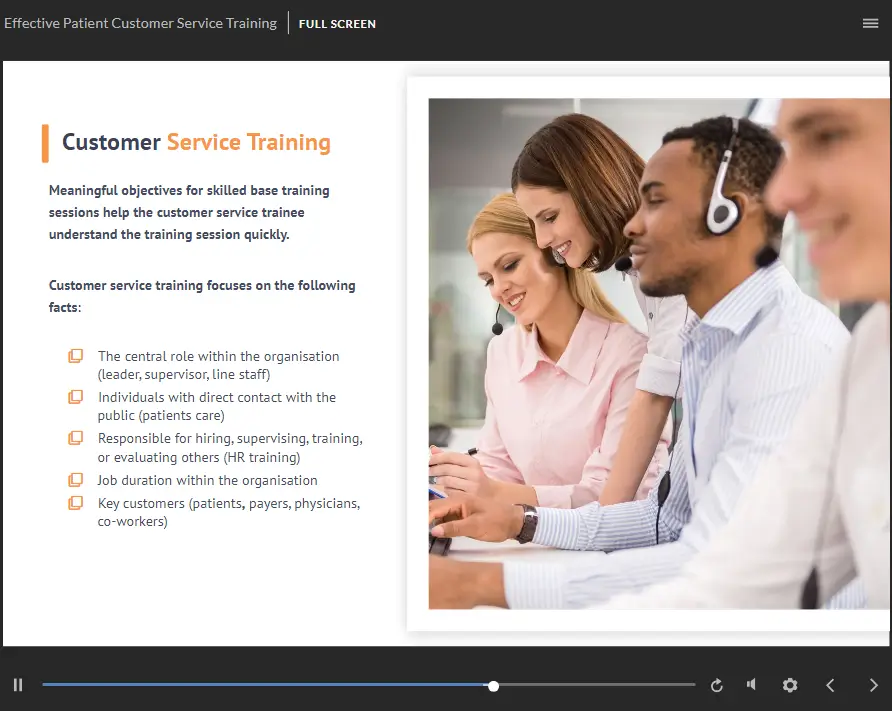This screenshot has width=892, height=711.
Task: Click the "Job duration within the organisation" text
Action: [x=207, y=480]
